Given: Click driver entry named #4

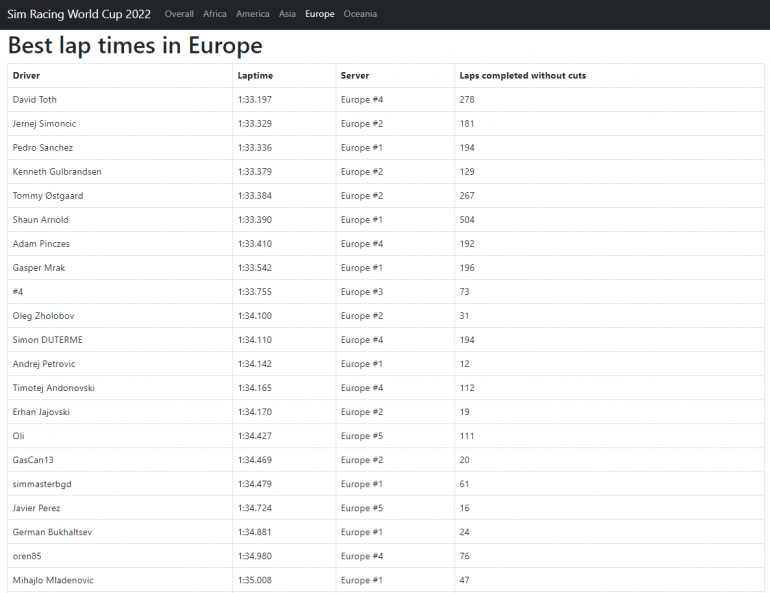Looking at the screenshot, I should pos(18,292).
